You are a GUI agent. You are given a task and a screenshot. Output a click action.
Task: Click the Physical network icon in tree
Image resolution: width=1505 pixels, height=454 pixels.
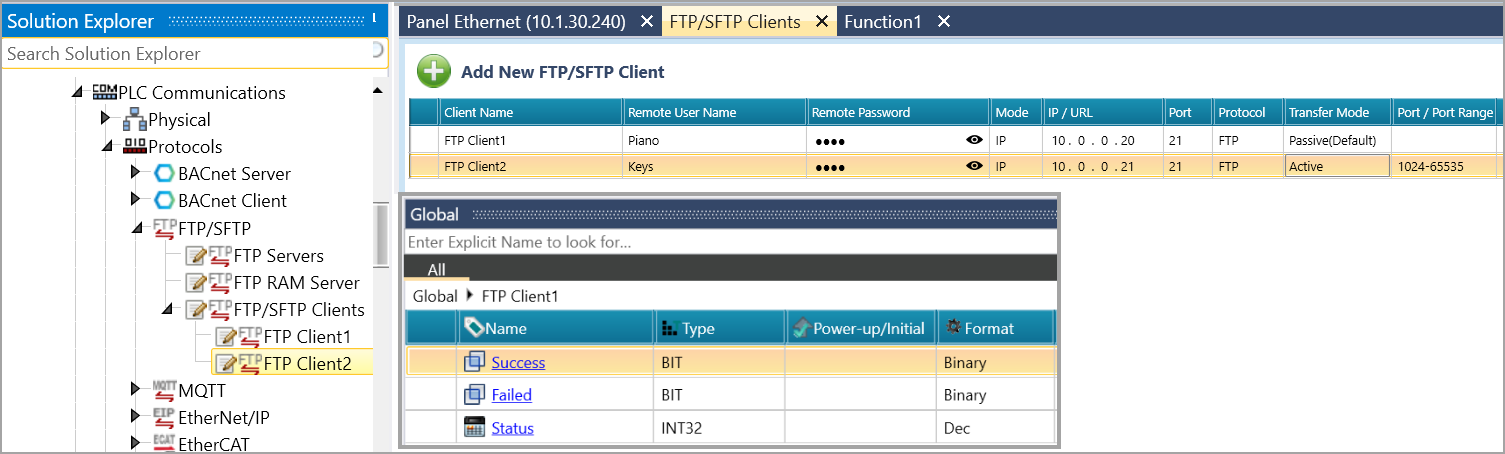coord(135,120)
